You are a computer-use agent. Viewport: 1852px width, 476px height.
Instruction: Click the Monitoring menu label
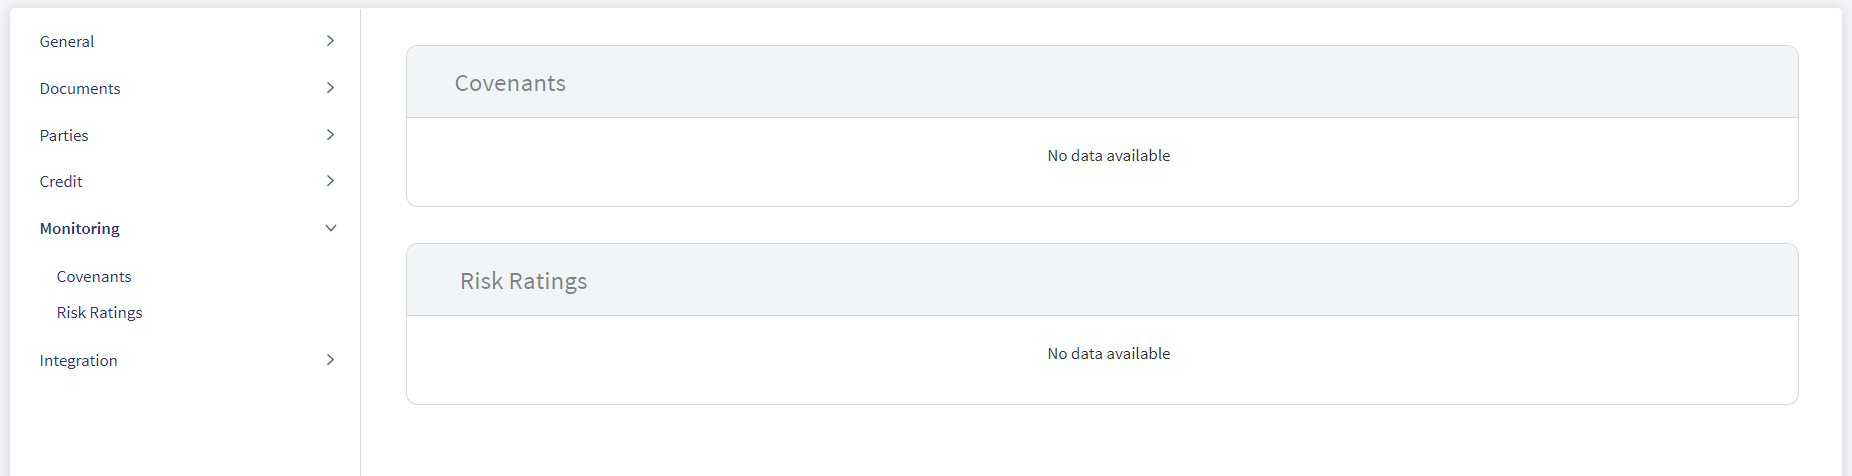pos(80,228)
